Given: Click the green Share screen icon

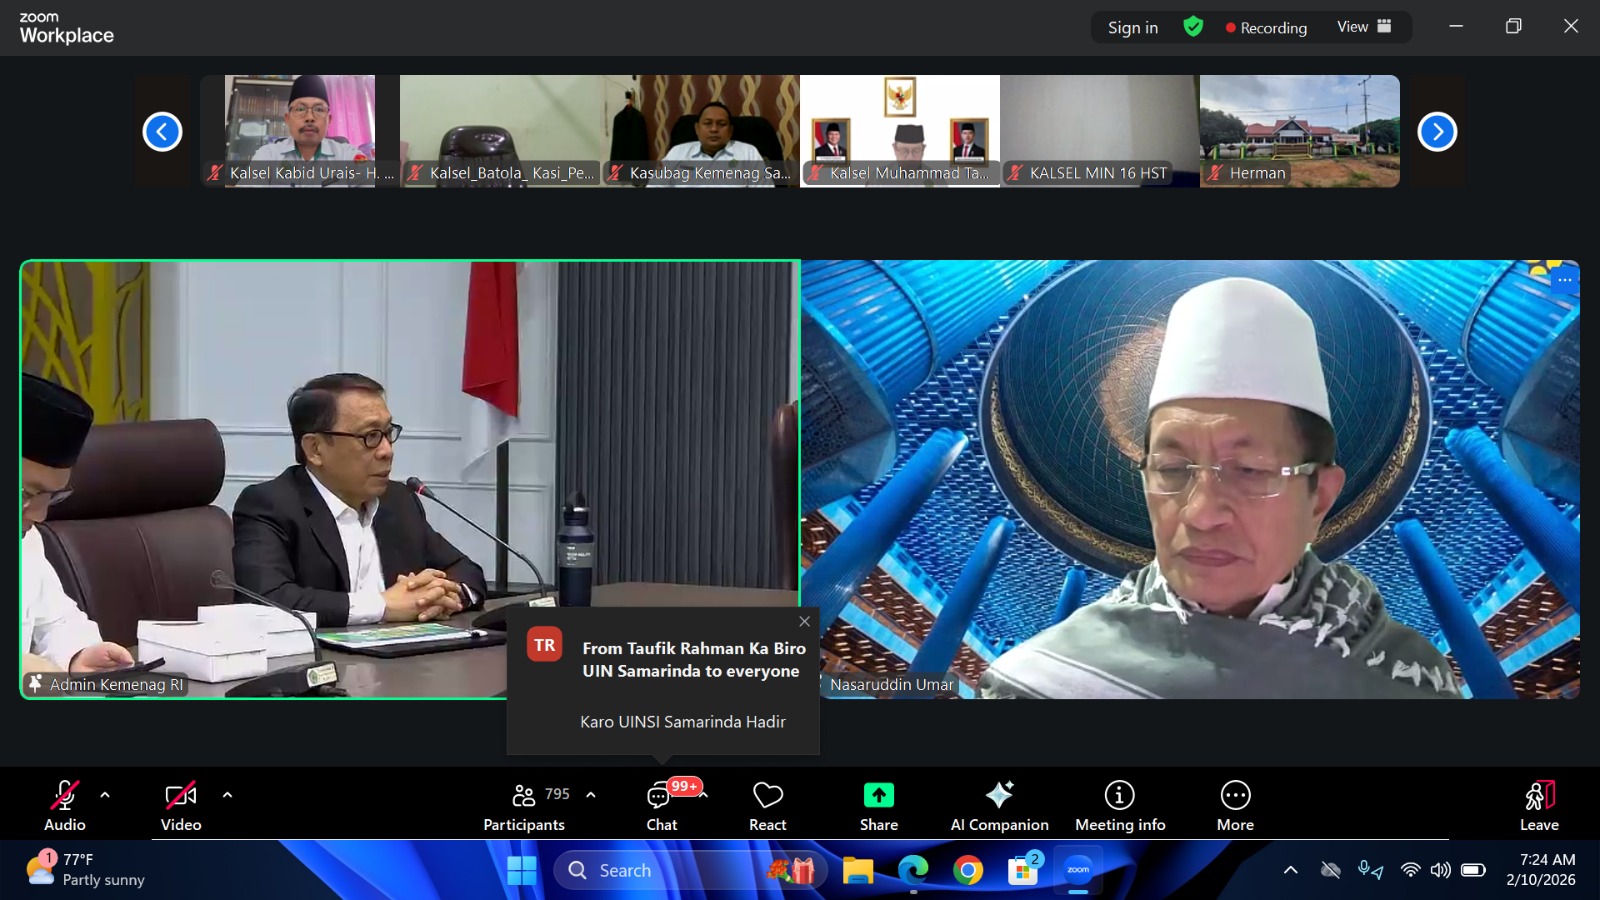Looking at the screenshot, I should pos(878,796).
